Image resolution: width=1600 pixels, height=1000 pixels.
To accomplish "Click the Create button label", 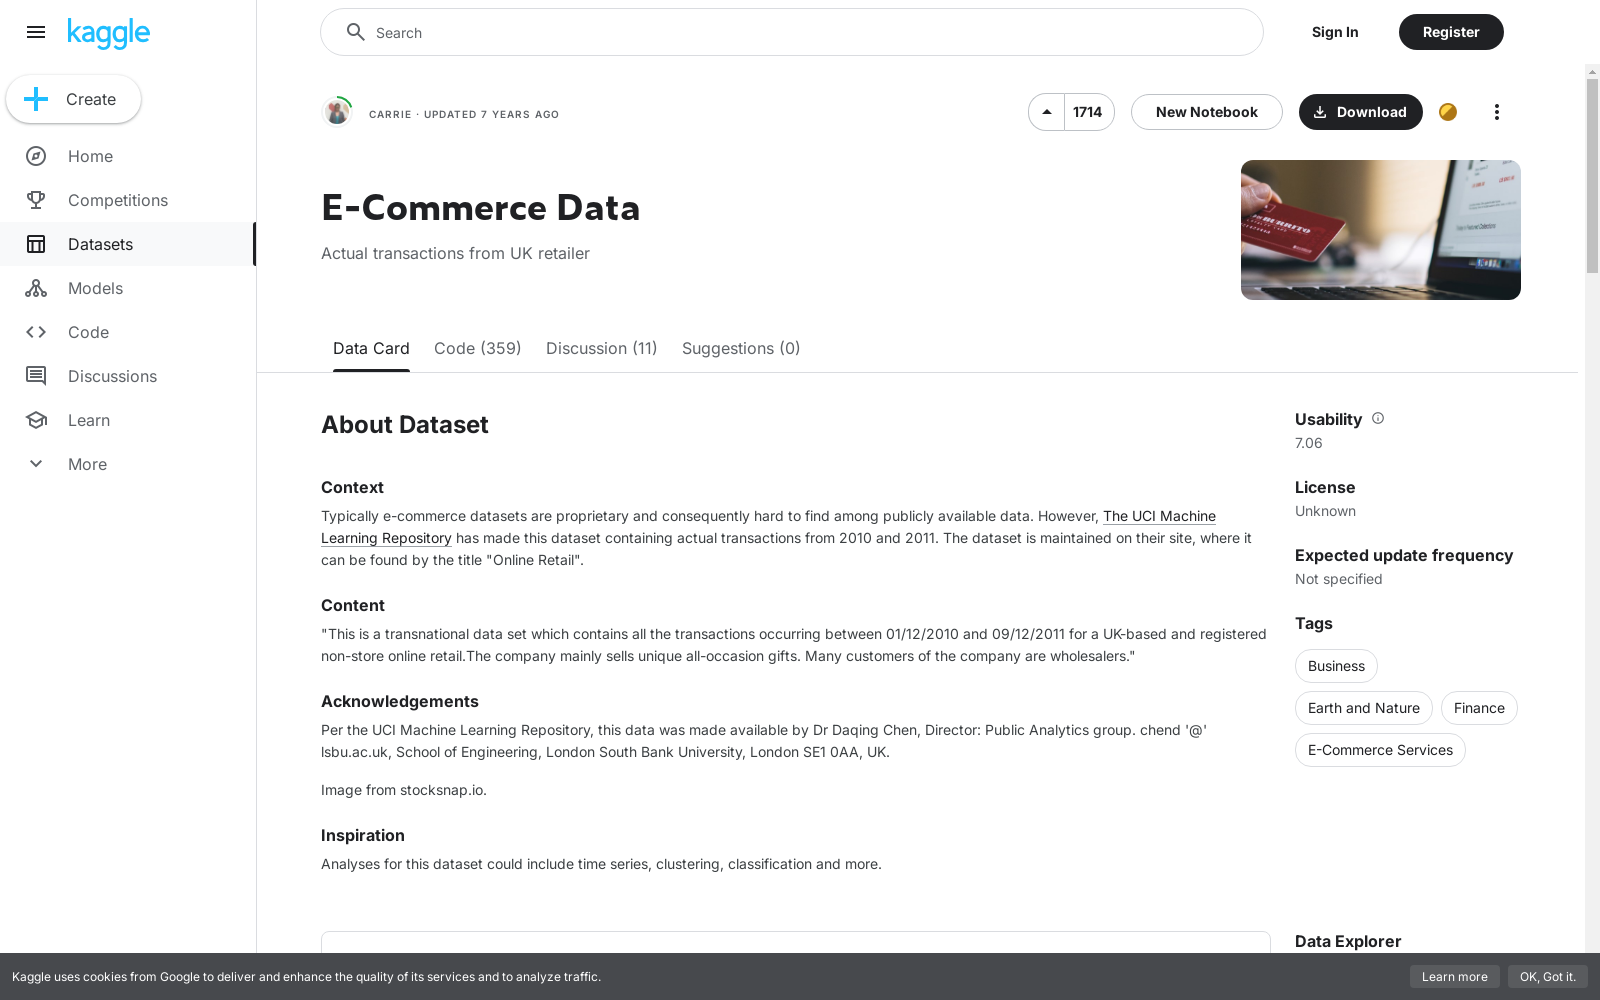I will tap(91, 99).
